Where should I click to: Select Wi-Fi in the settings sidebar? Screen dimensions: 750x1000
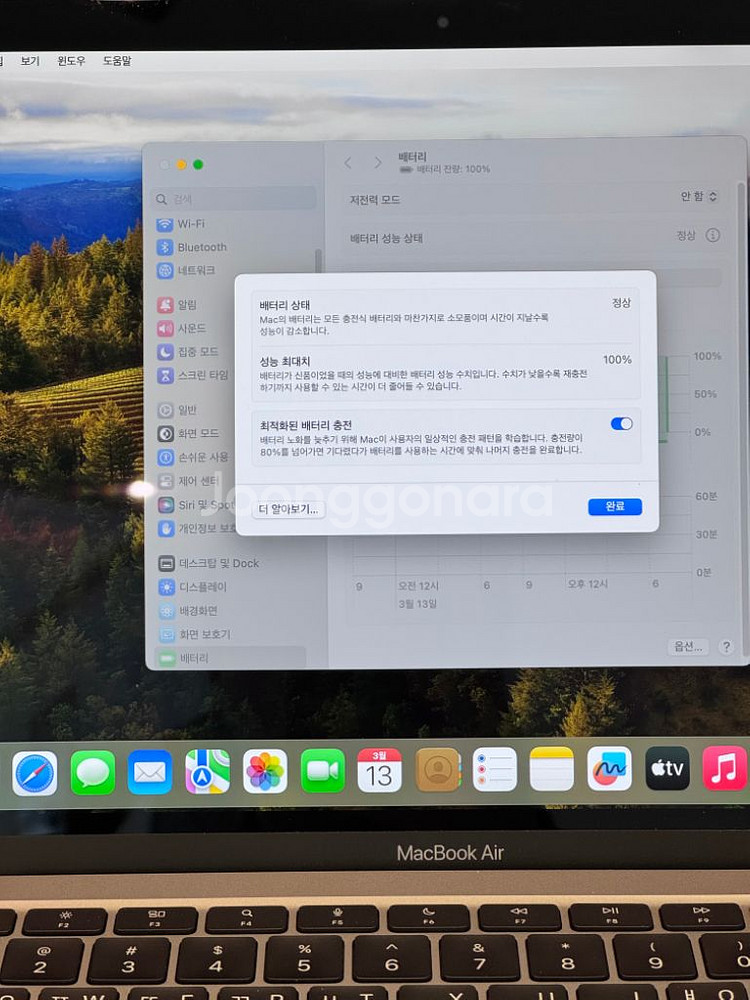pos(181,224)
